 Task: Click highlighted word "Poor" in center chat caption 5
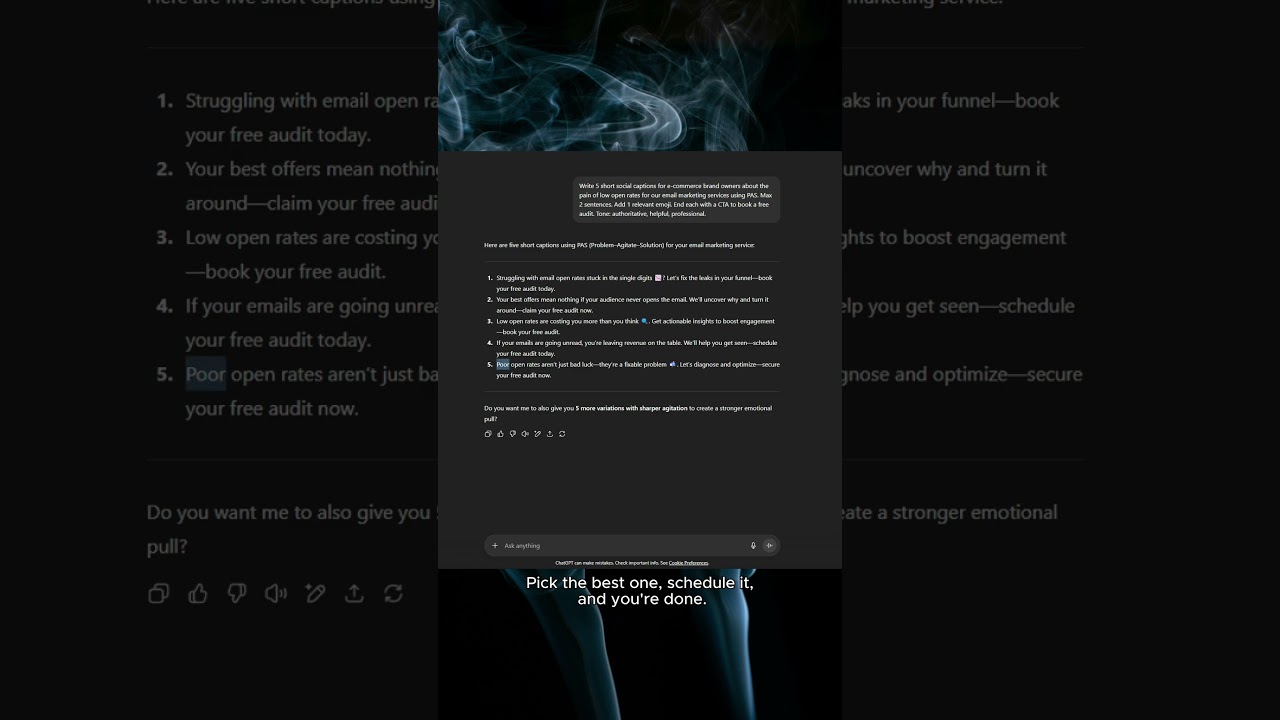pos(503,365)
